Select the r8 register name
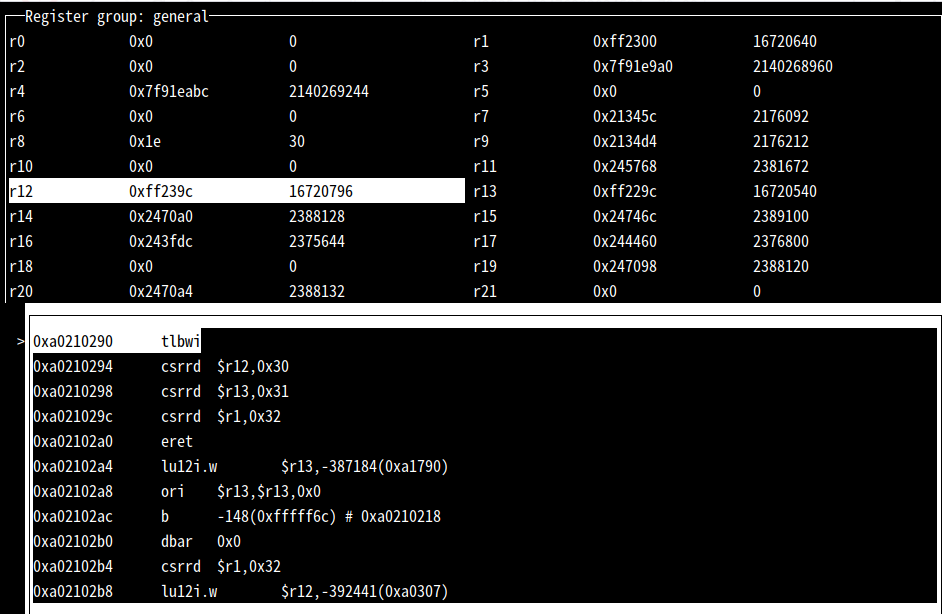 tap(17, 142)
